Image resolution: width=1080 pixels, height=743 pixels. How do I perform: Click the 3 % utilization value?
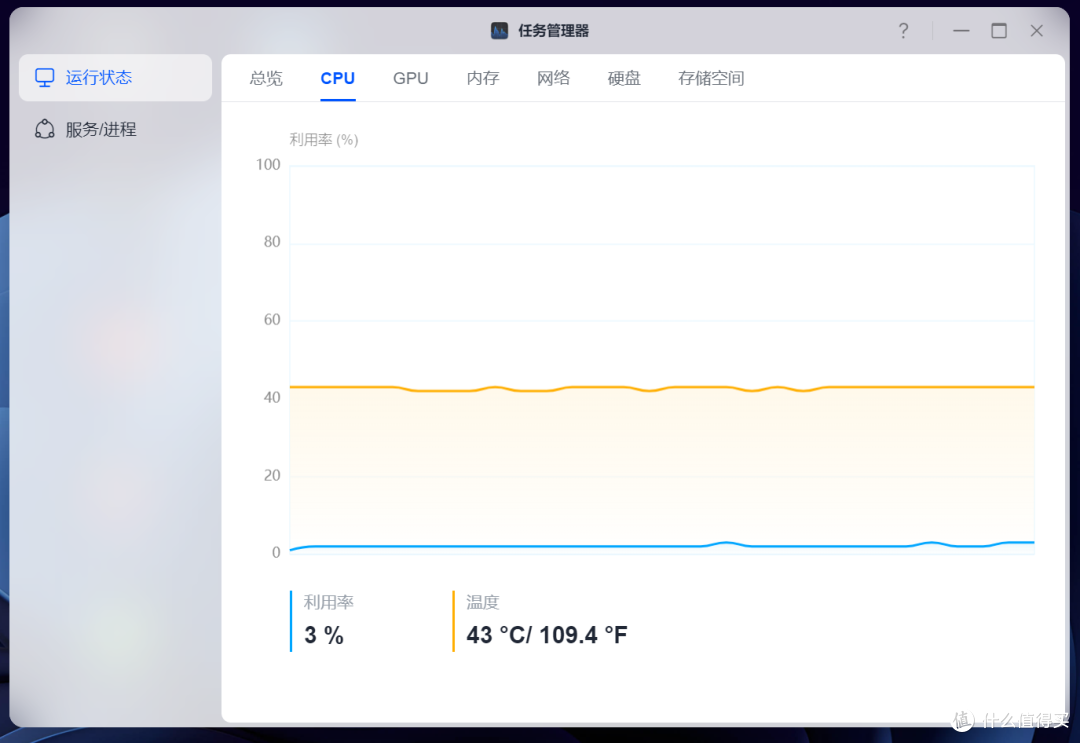324,635
